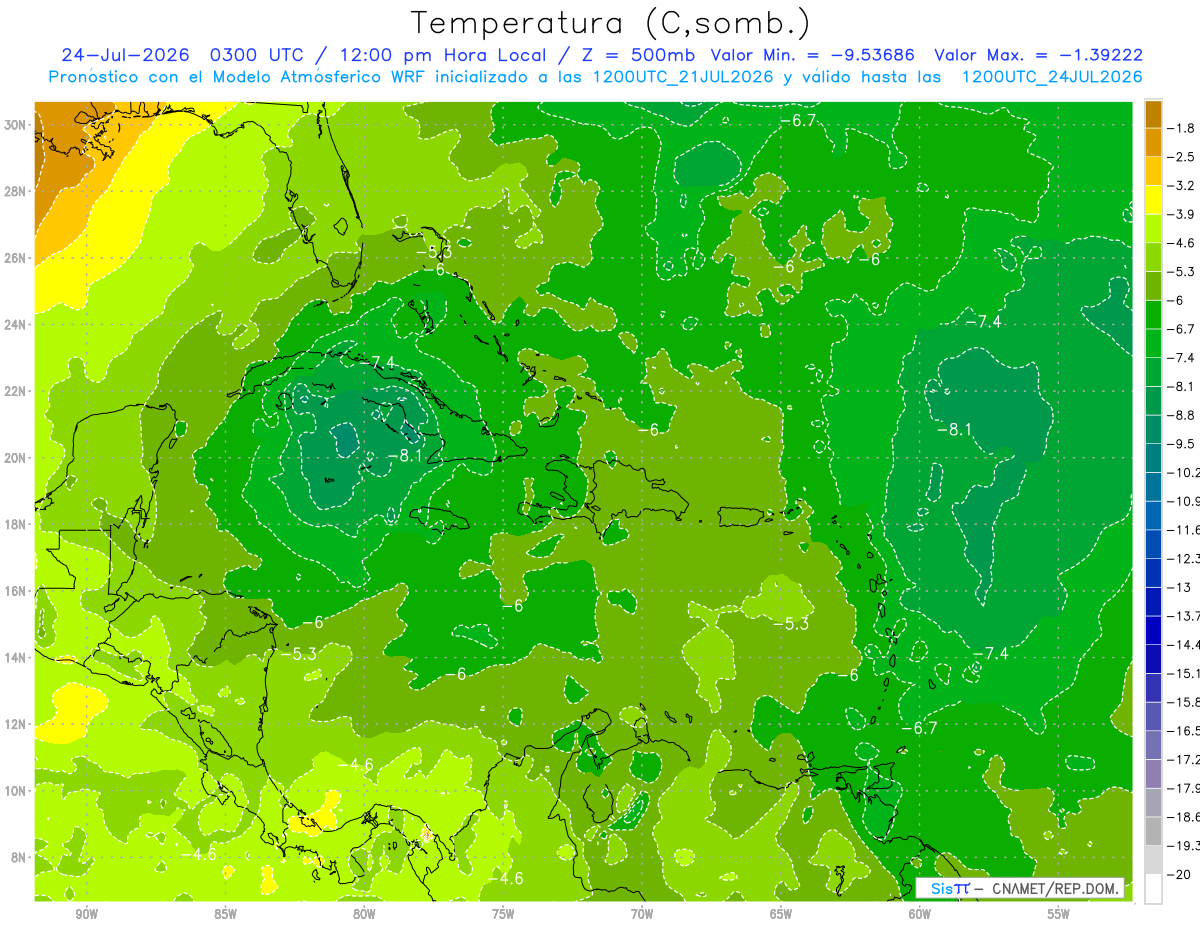Pick yellow legend band between -3.2 and -3.9
This screenshot has height=927, width=1200.
pyautogui.click(x=1153, y=199)
